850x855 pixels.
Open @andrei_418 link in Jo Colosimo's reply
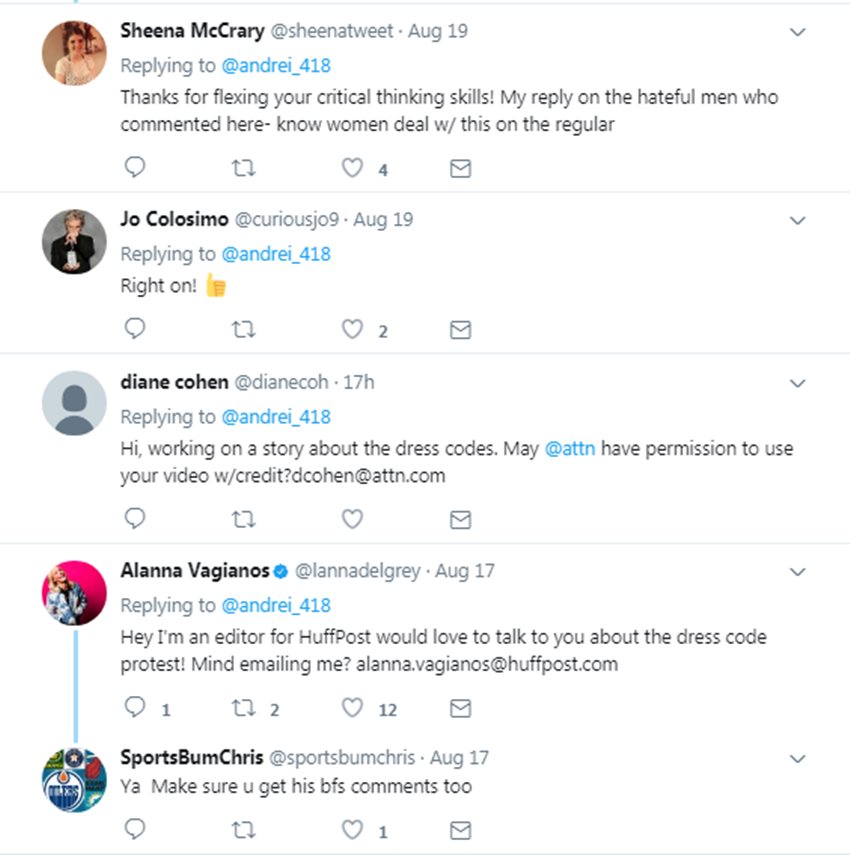tap(276, 254)
